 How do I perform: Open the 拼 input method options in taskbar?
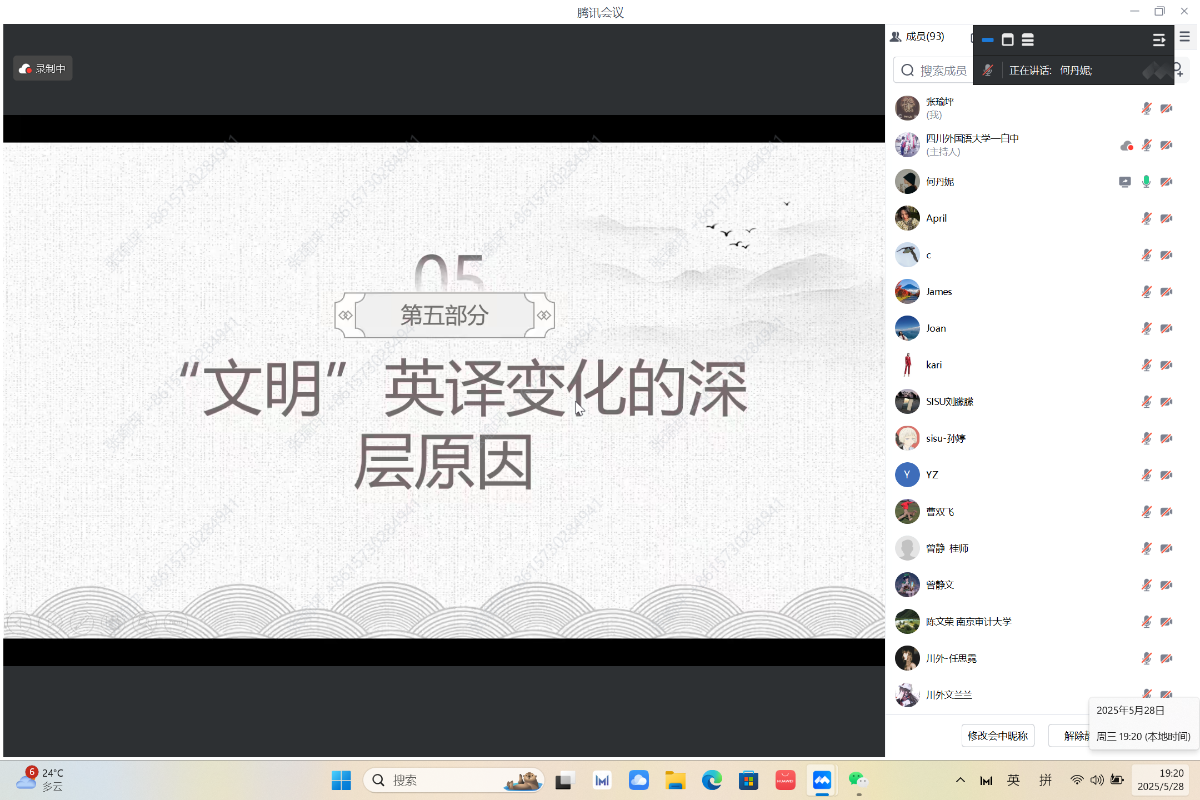(x=1045, y=780)
